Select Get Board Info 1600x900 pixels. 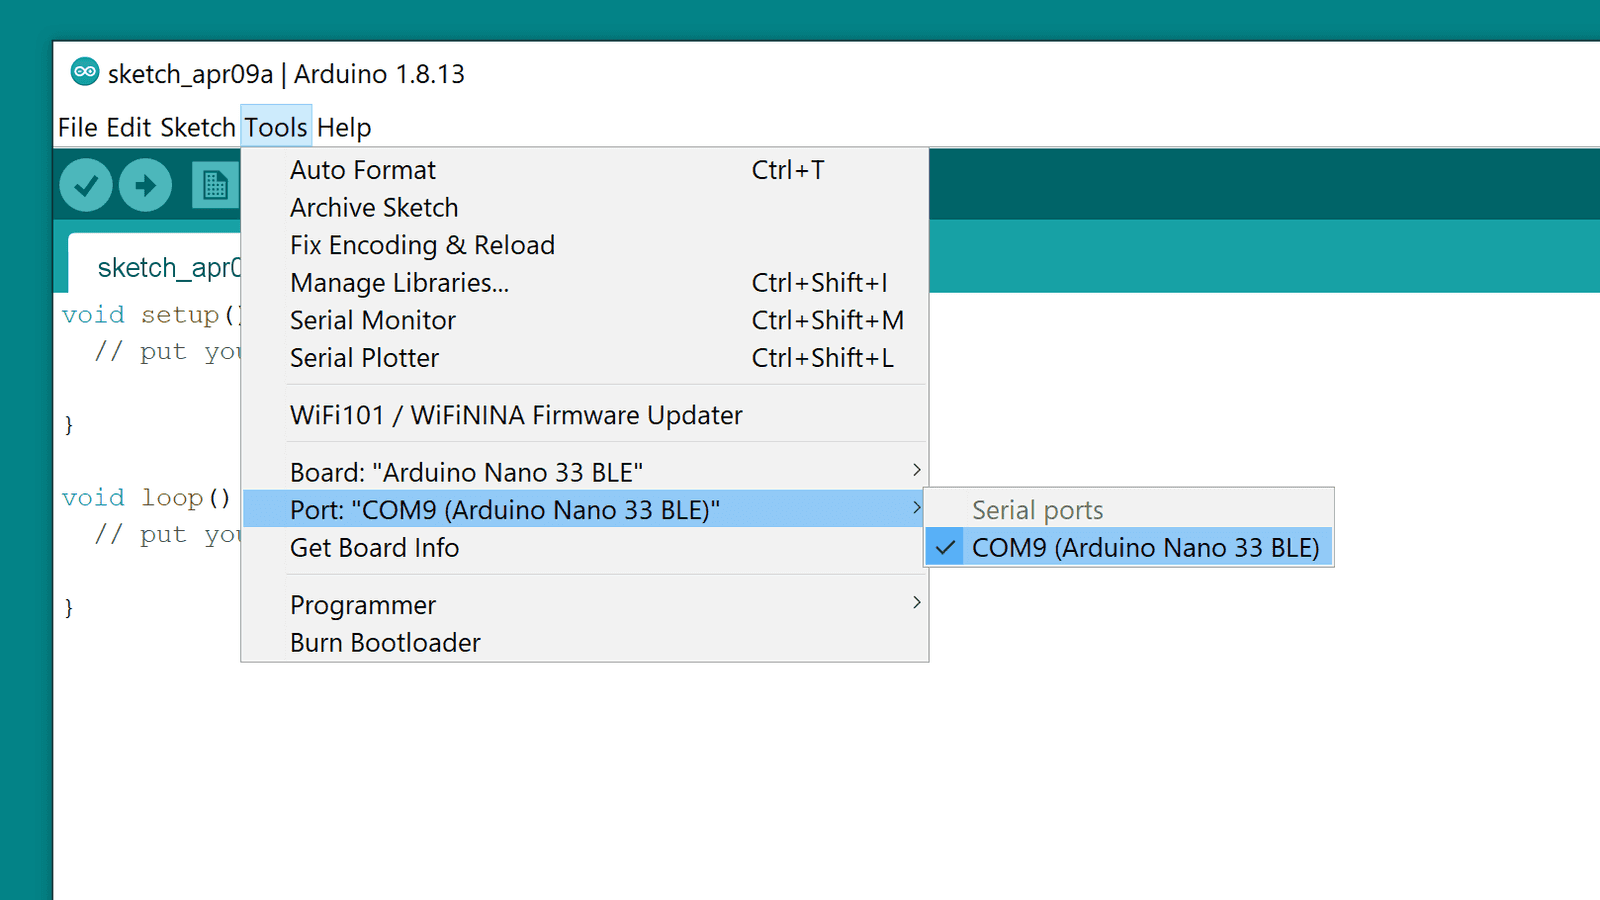[375, 548]
